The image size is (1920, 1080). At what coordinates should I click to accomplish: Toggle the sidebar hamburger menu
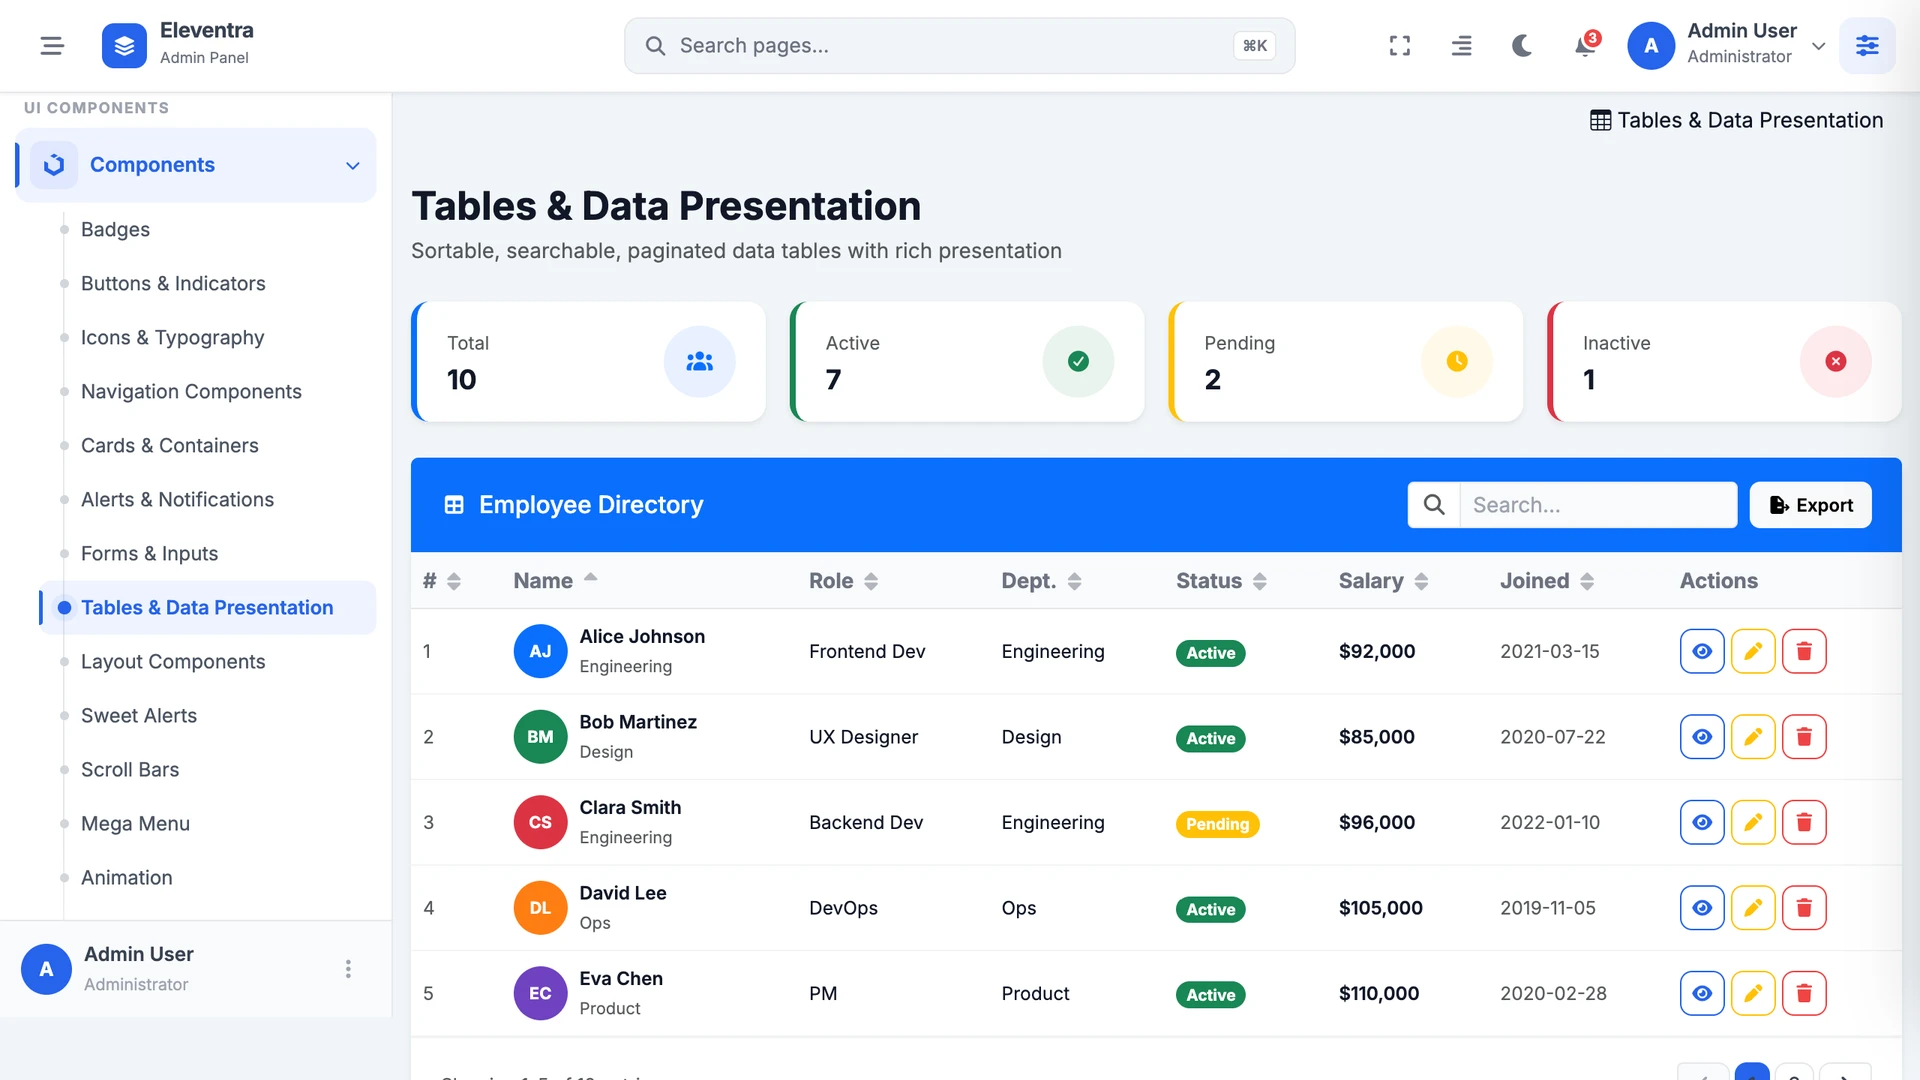pyautogui.click(x=52, y=46)
